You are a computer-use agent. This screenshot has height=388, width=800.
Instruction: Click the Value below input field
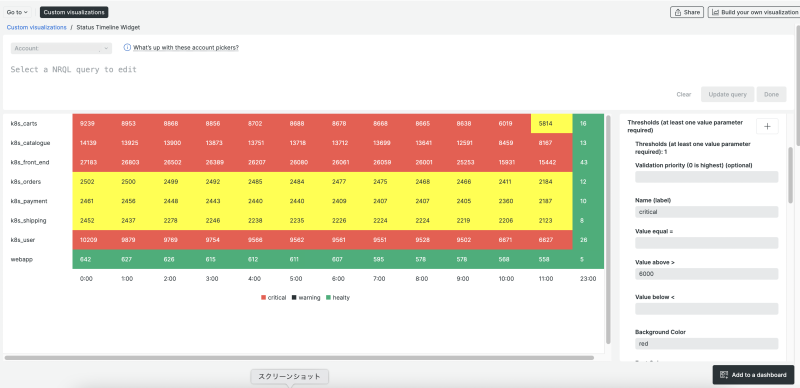pyautogui.click(x=707, y=309)
